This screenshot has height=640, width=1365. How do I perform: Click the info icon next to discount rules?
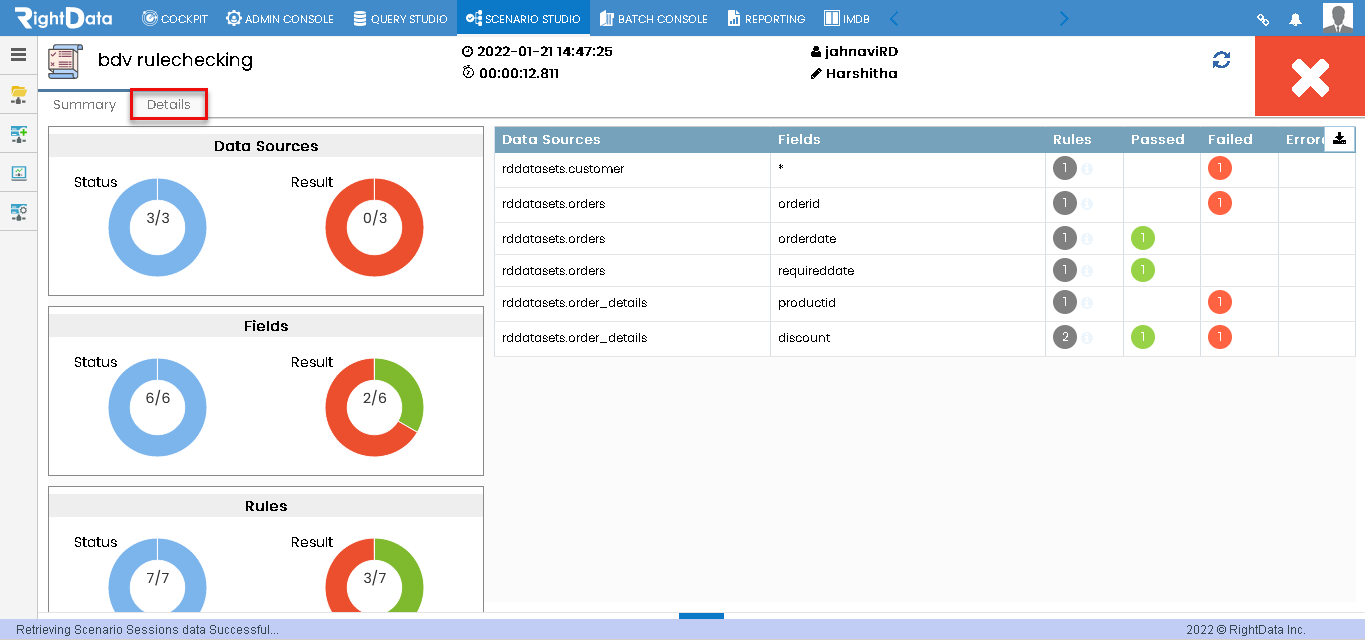[1086, 337]
